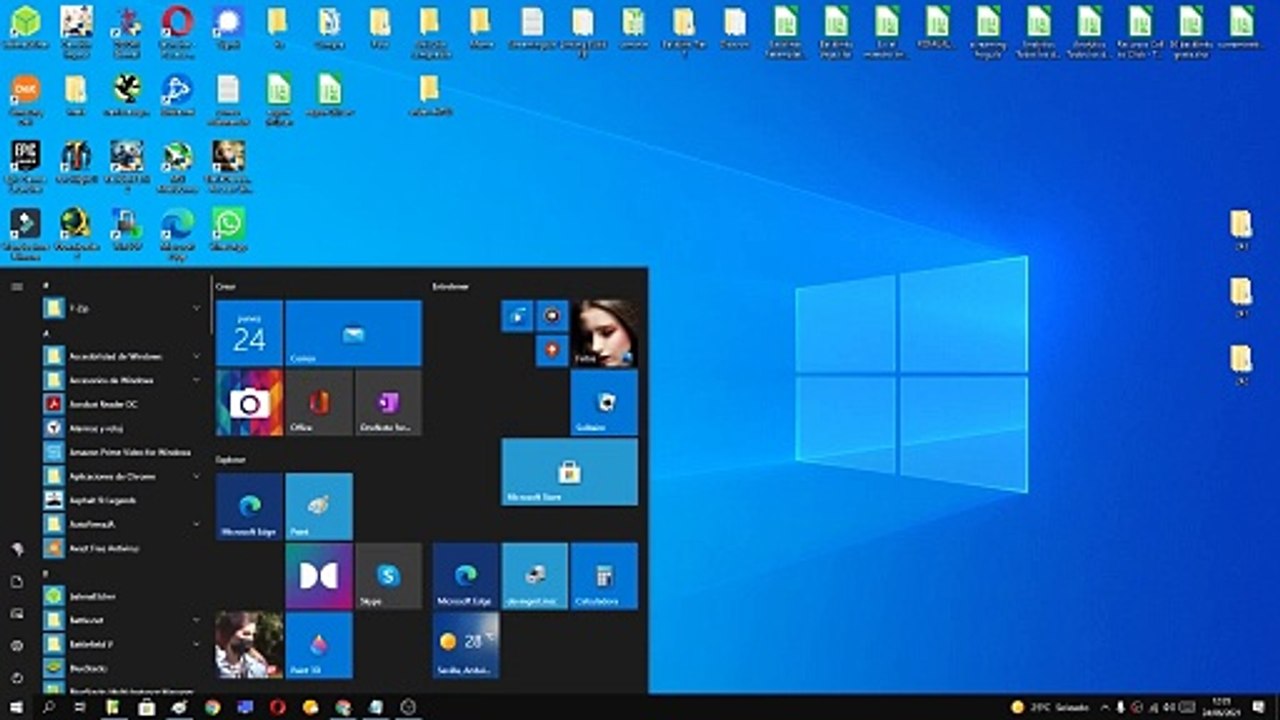Screen dimensions: 1280x720
Task: Open the taskbar weather widget
Action: (1050, 707)
